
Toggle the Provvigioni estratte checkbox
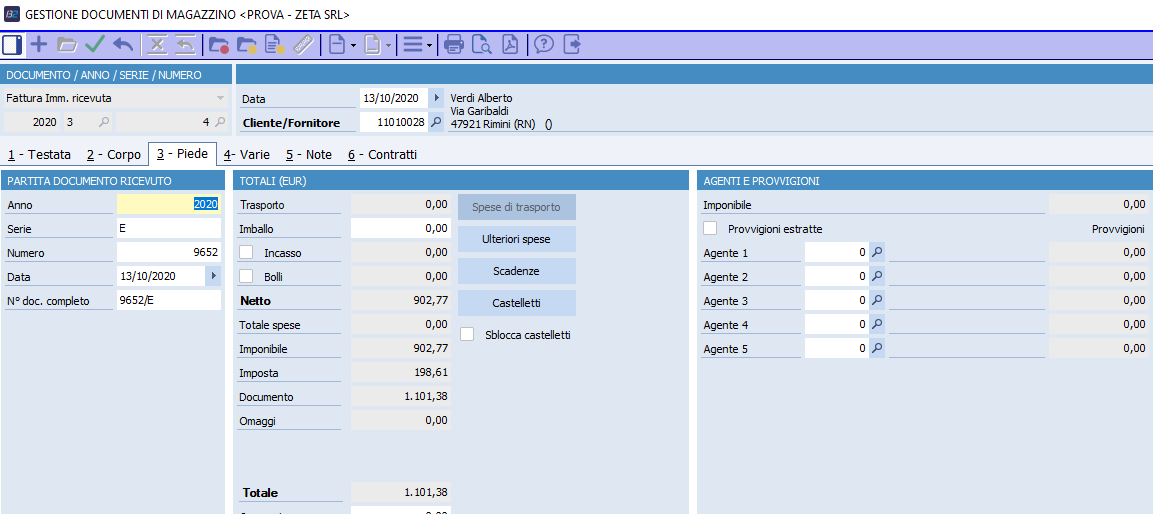pos(711,229)
